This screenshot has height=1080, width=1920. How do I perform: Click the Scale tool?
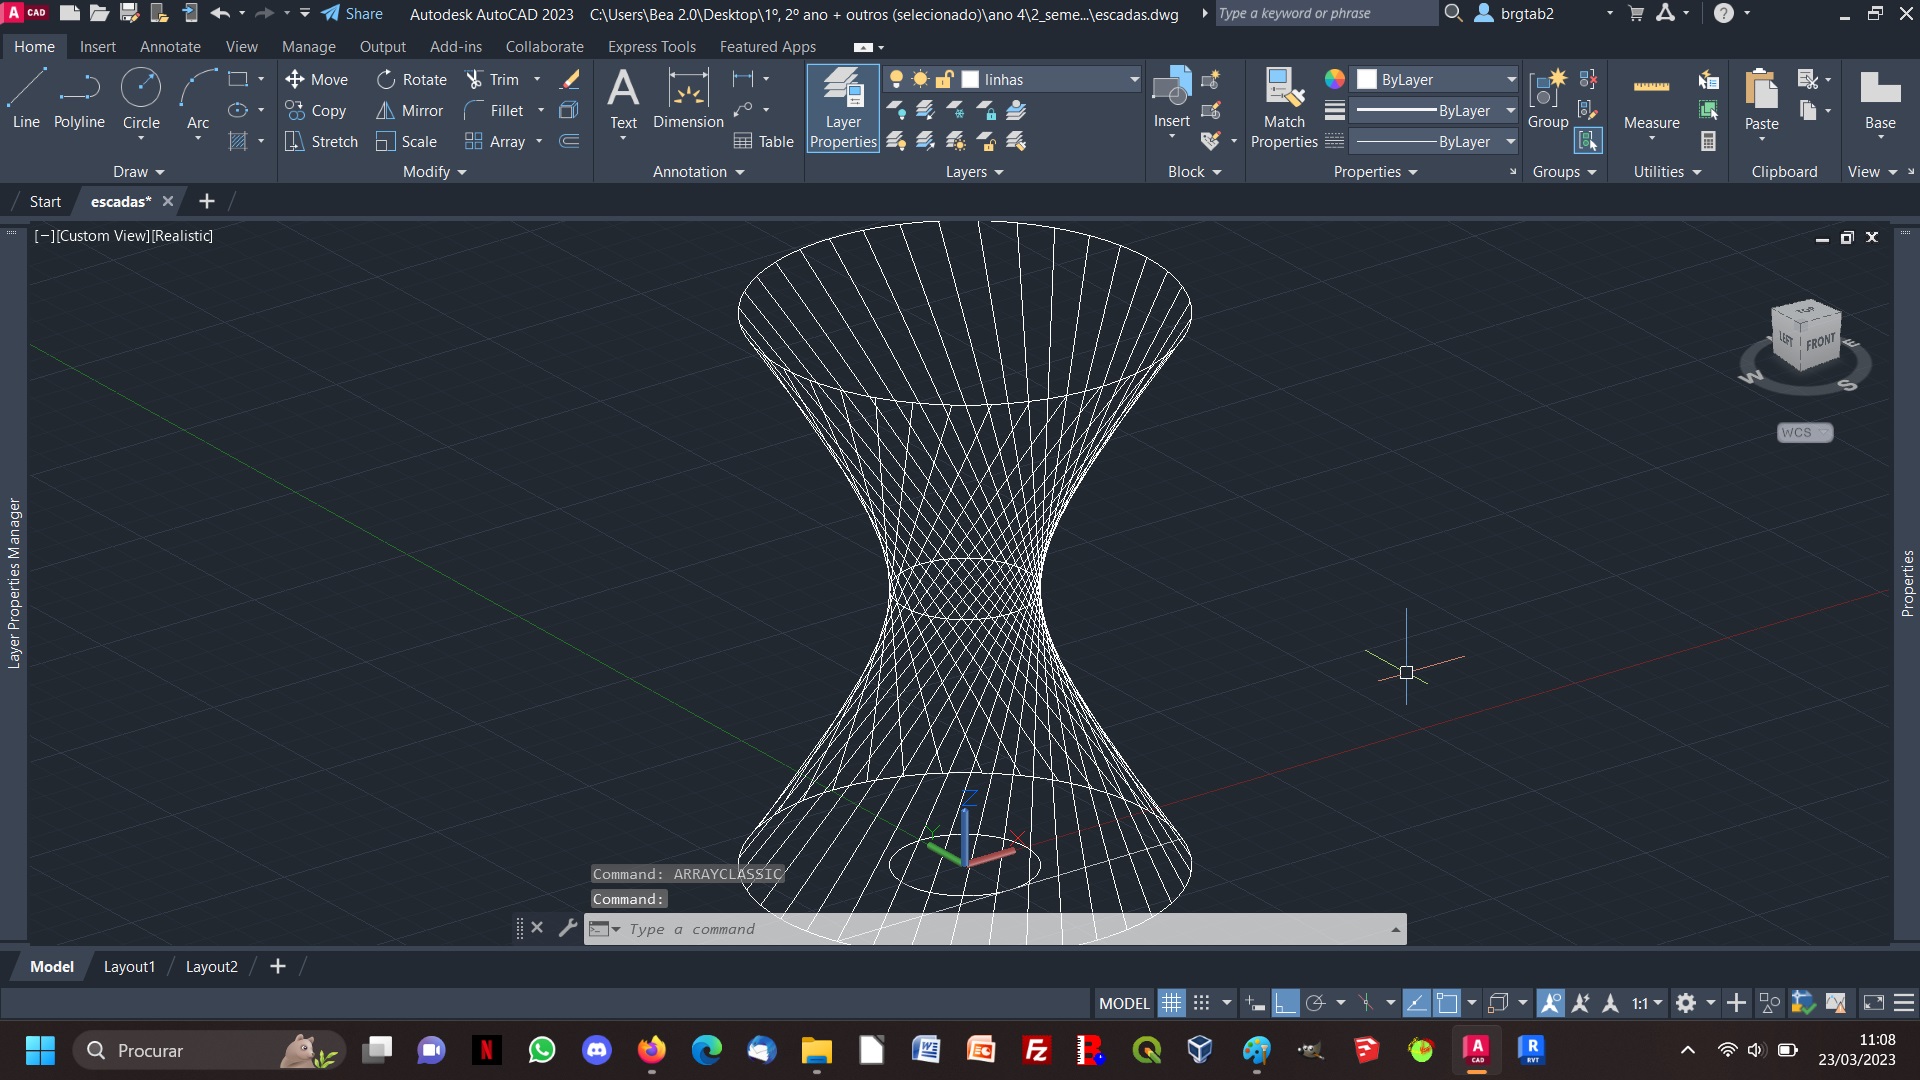[x=407, y=141]
